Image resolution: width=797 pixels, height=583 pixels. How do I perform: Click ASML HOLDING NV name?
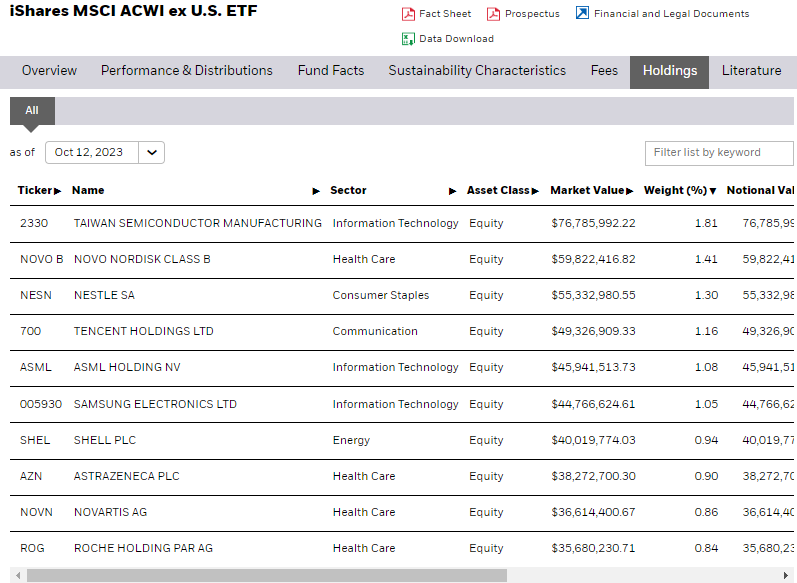[x=127, y=367]
